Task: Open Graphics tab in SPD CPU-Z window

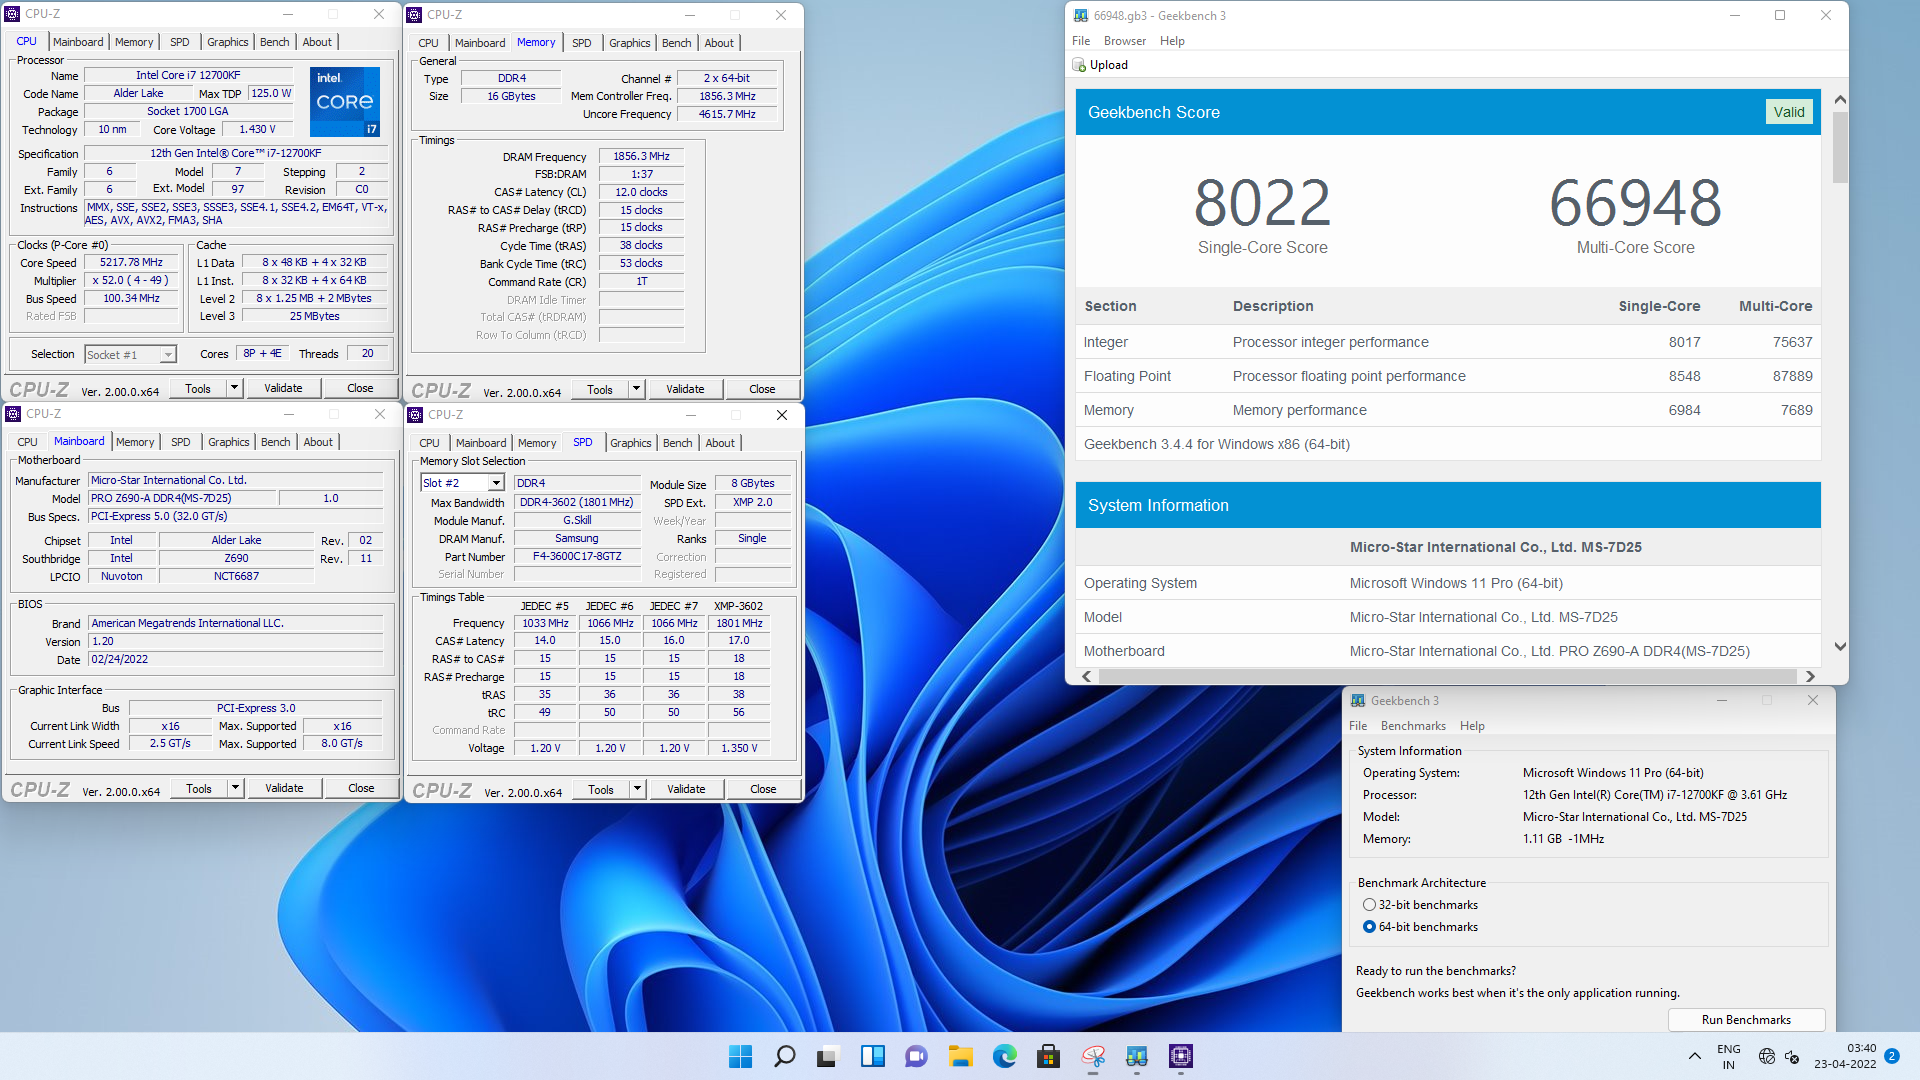Action: point(630,443)
